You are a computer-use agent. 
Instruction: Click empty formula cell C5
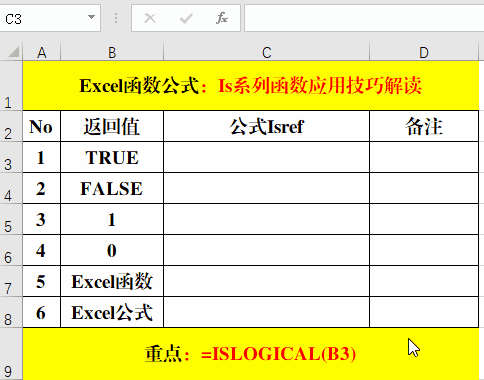(266, 219)
